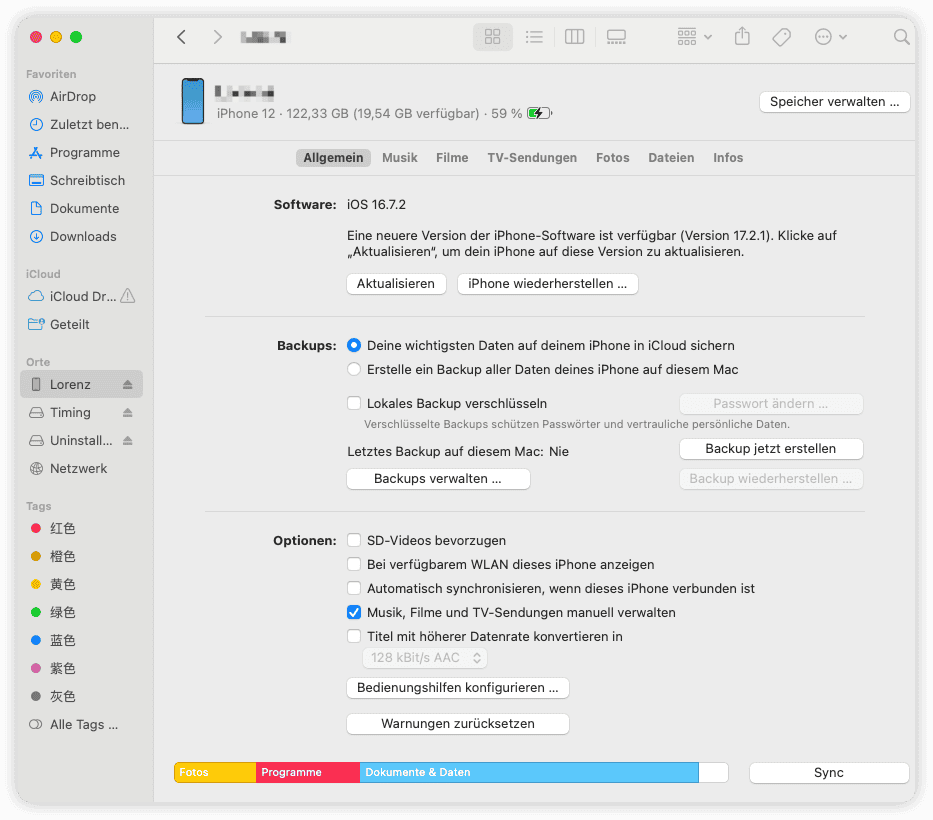Enable show iPhone on WLAN checkbox
This screenshot has width=933, height=820.
click(354, 564)
